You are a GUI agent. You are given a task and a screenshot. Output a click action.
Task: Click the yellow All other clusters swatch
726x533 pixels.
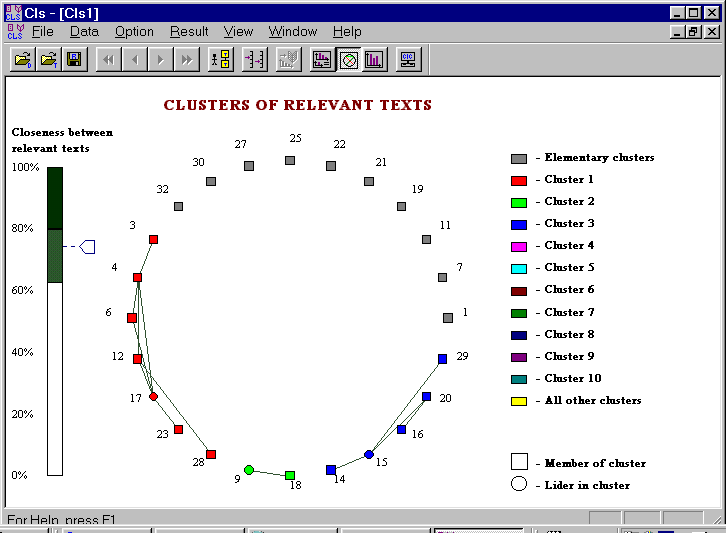click(x=519, y=401)
